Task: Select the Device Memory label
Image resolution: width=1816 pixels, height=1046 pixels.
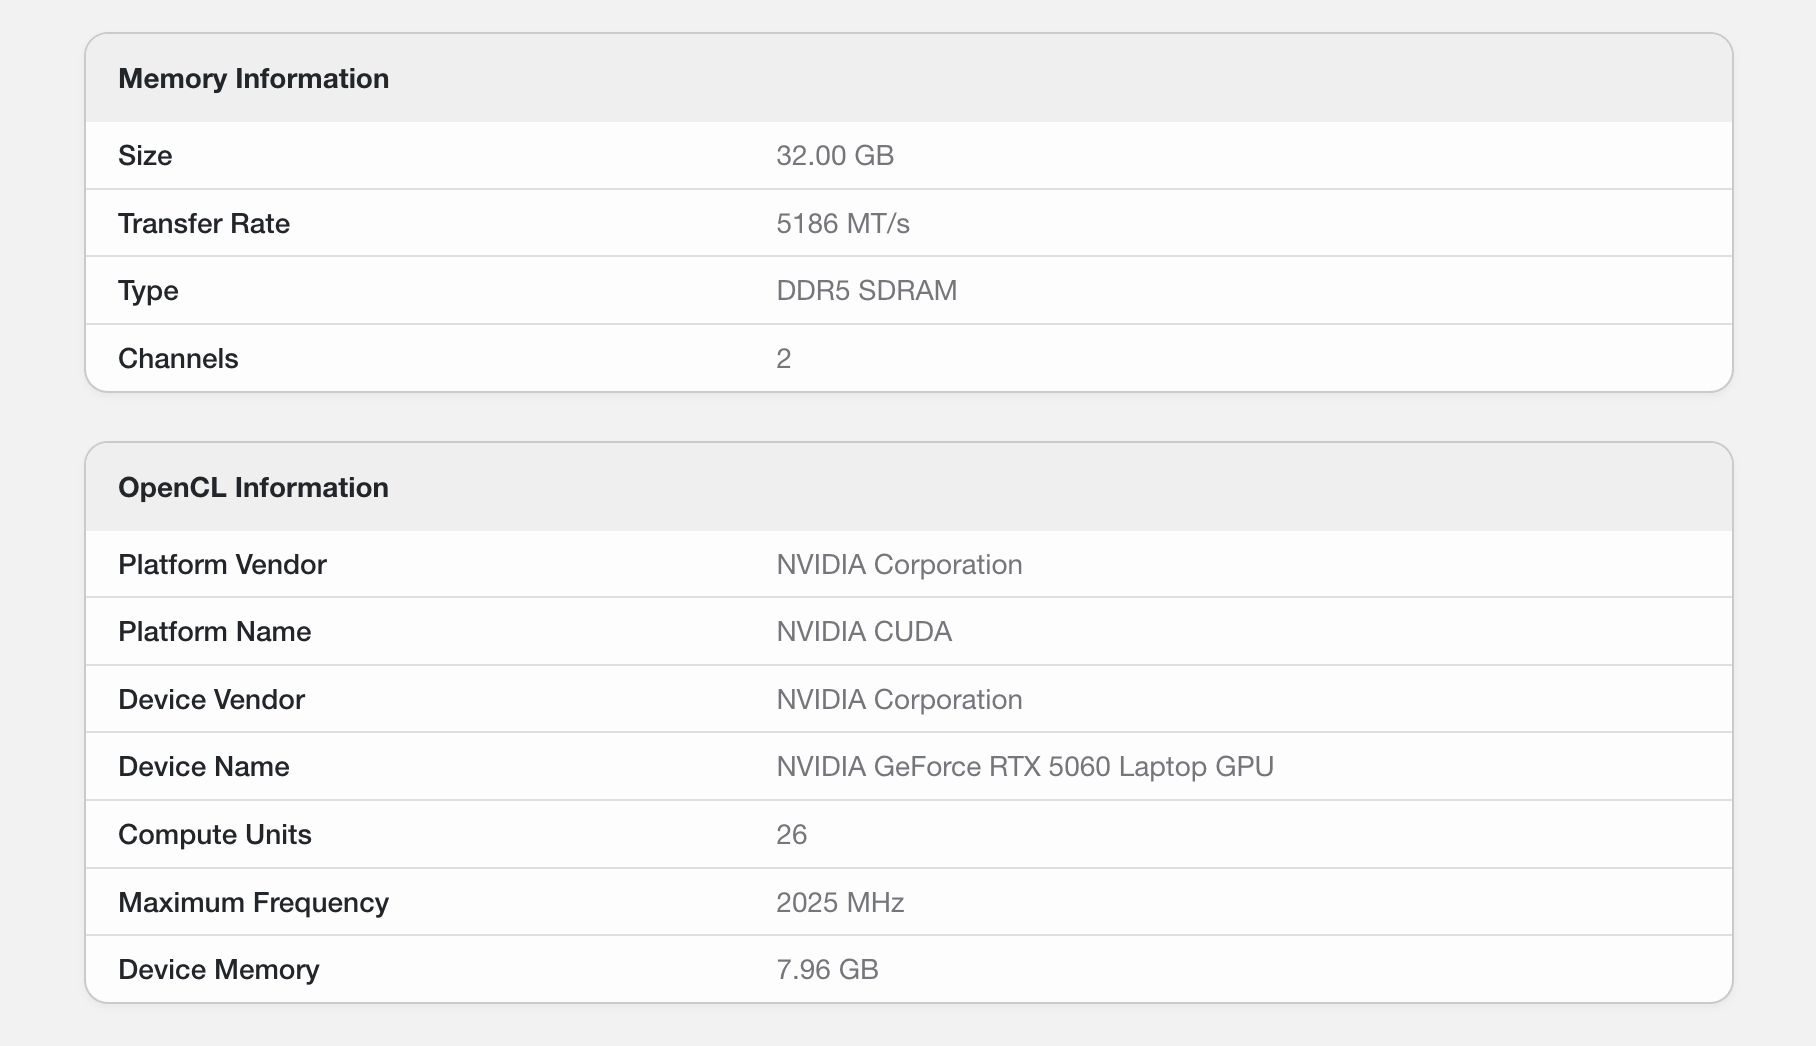Action: [x=218, y=970]
